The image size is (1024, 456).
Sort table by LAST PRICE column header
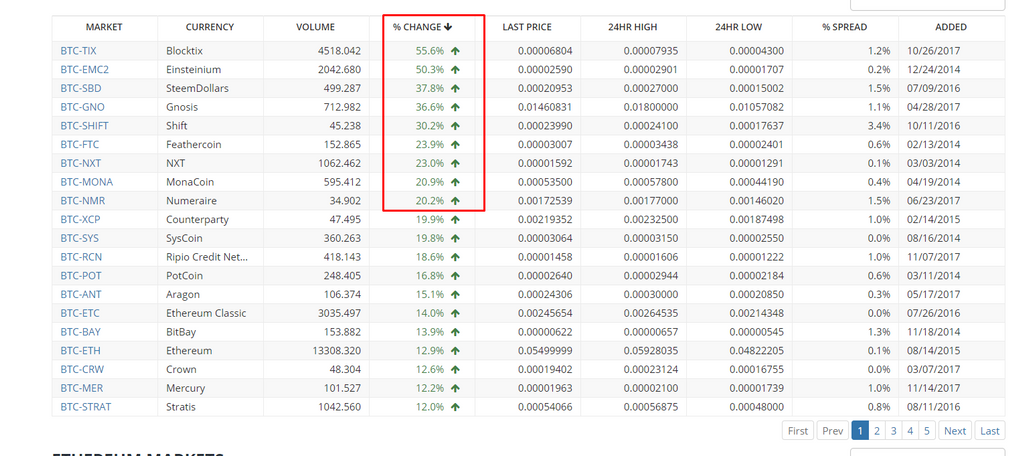(527, 27)
